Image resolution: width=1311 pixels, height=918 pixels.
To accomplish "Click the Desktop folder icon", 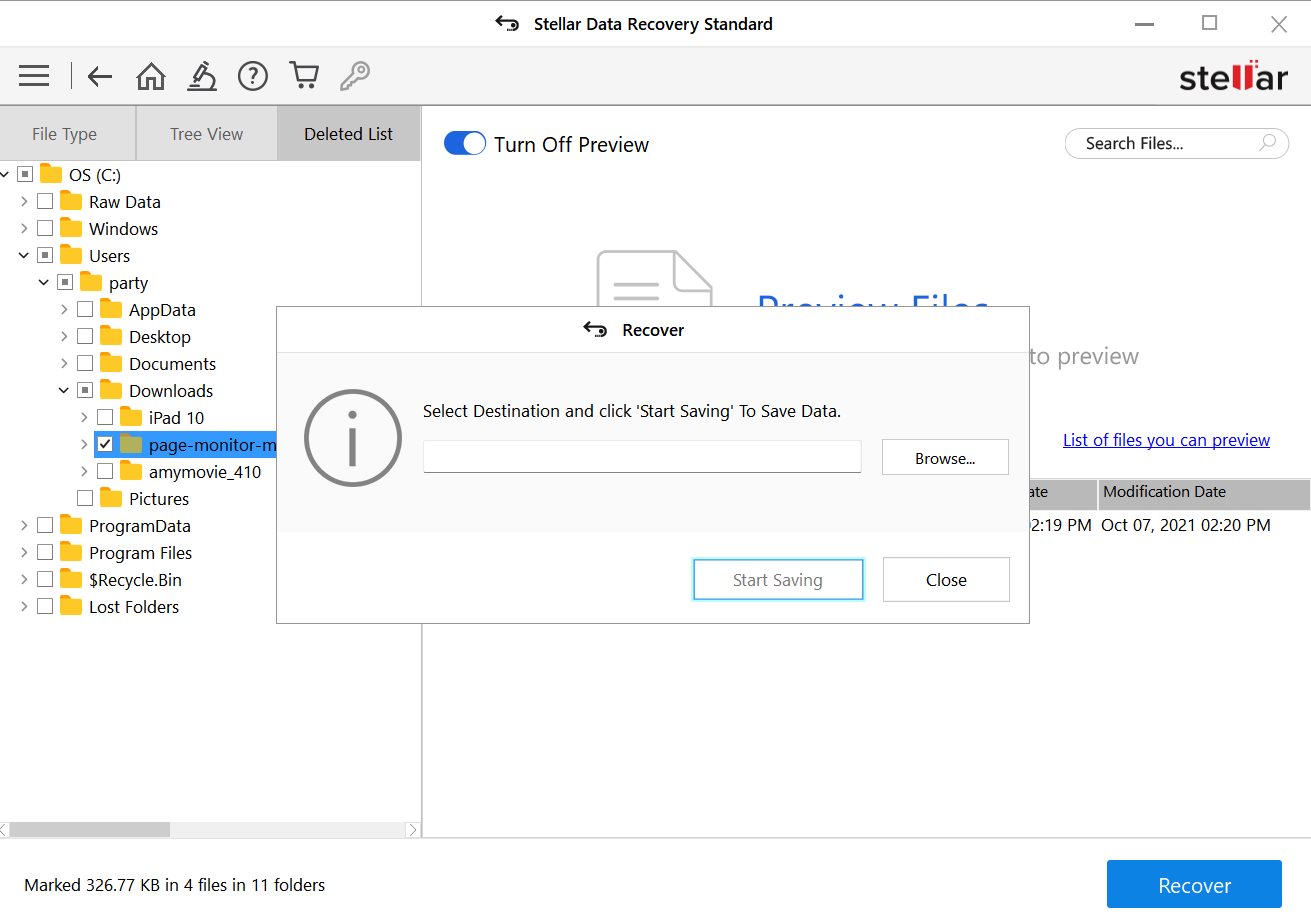I will pos(111,336).
